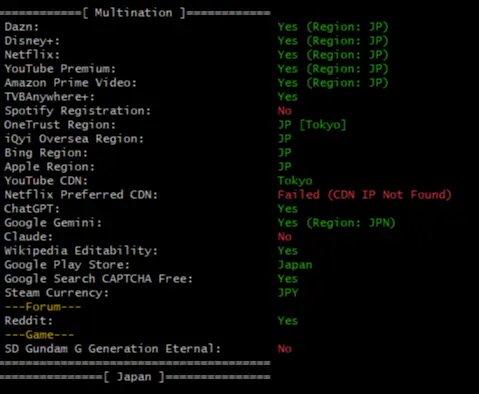Screen dimensions: 479x394
Task: Select the 'Amazon Prime Video:' label
Action: click(71, 83)
